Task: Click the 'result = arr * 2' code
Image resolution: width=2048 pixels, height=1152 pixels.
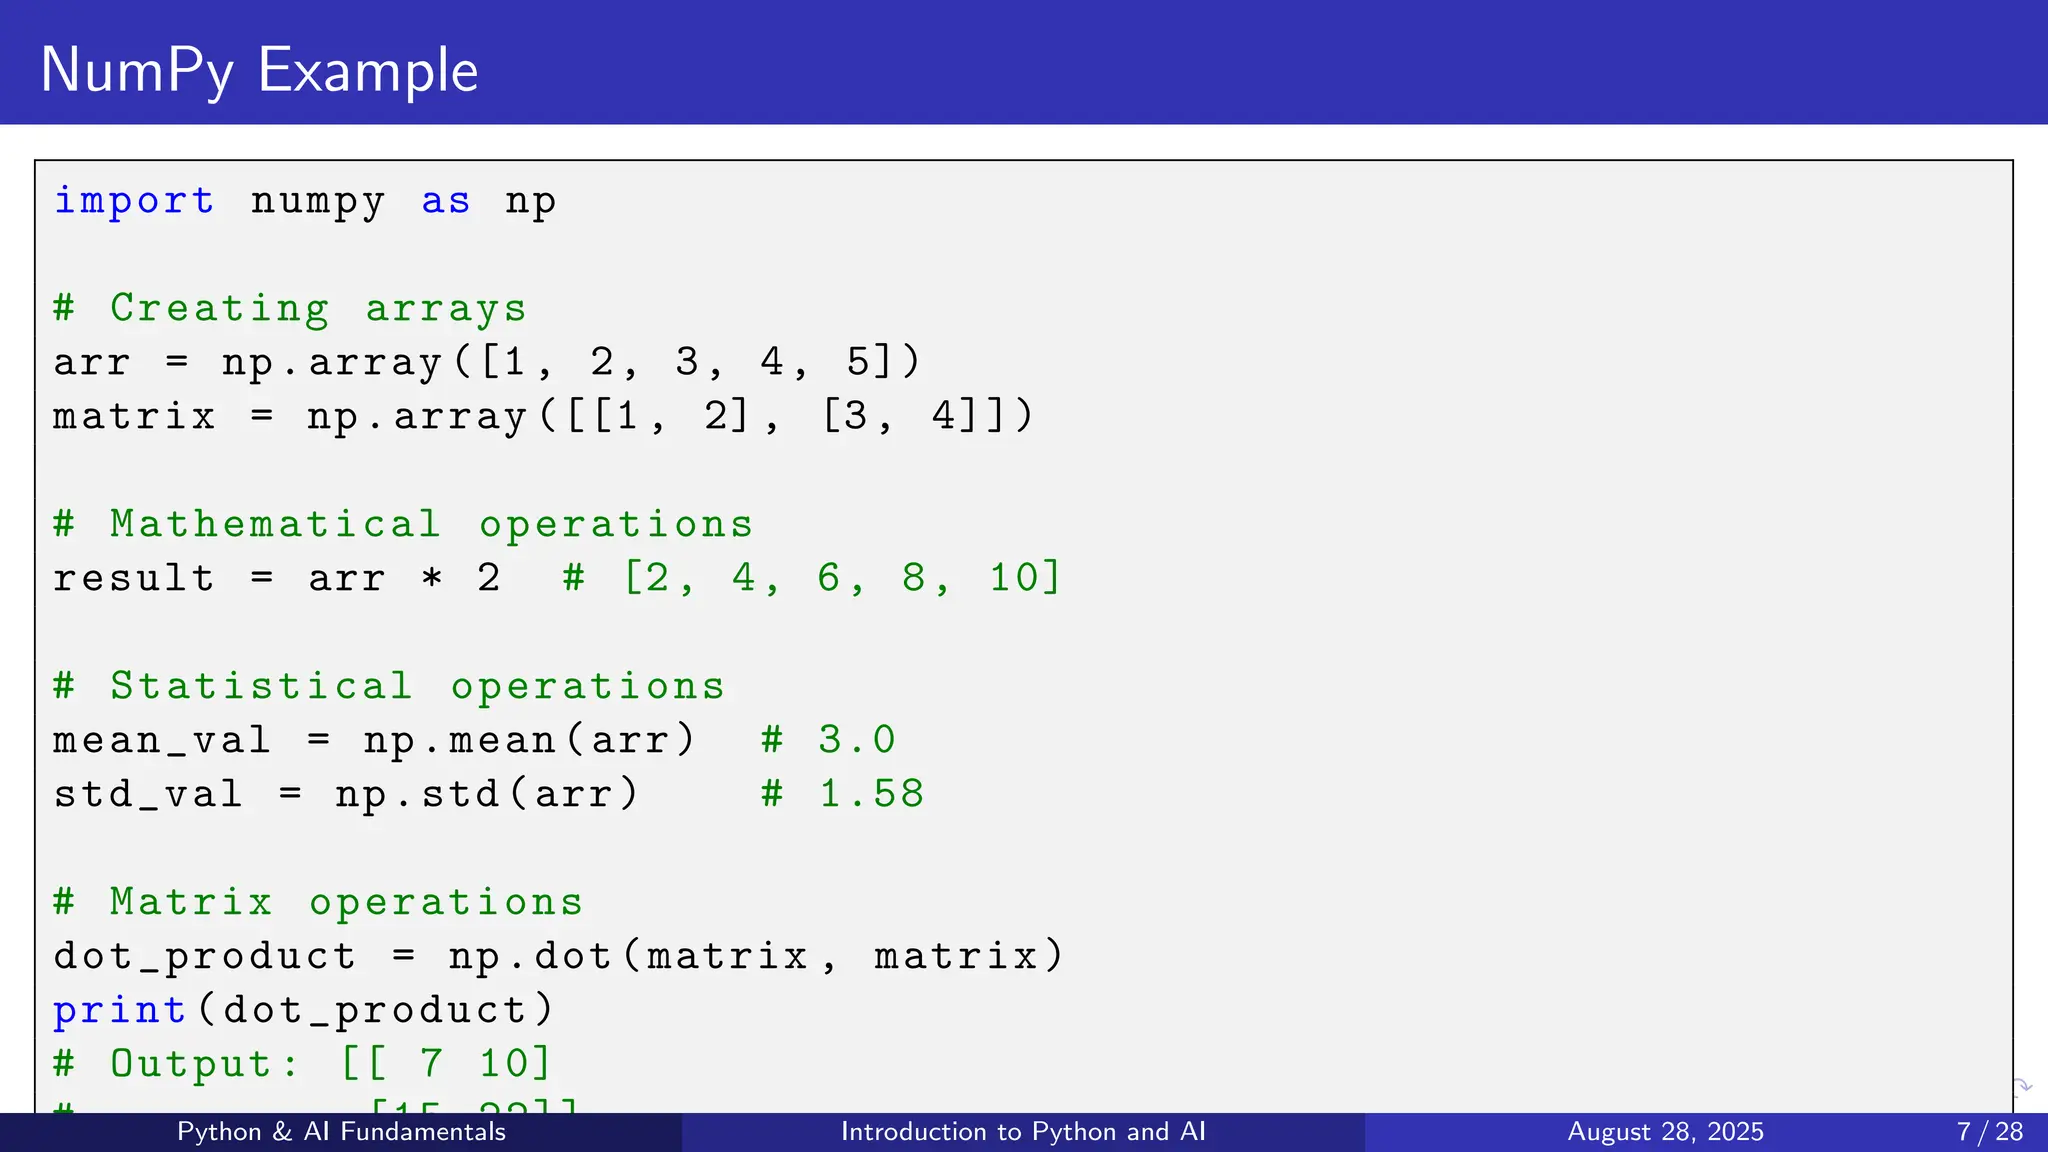Action: point(277,579)
